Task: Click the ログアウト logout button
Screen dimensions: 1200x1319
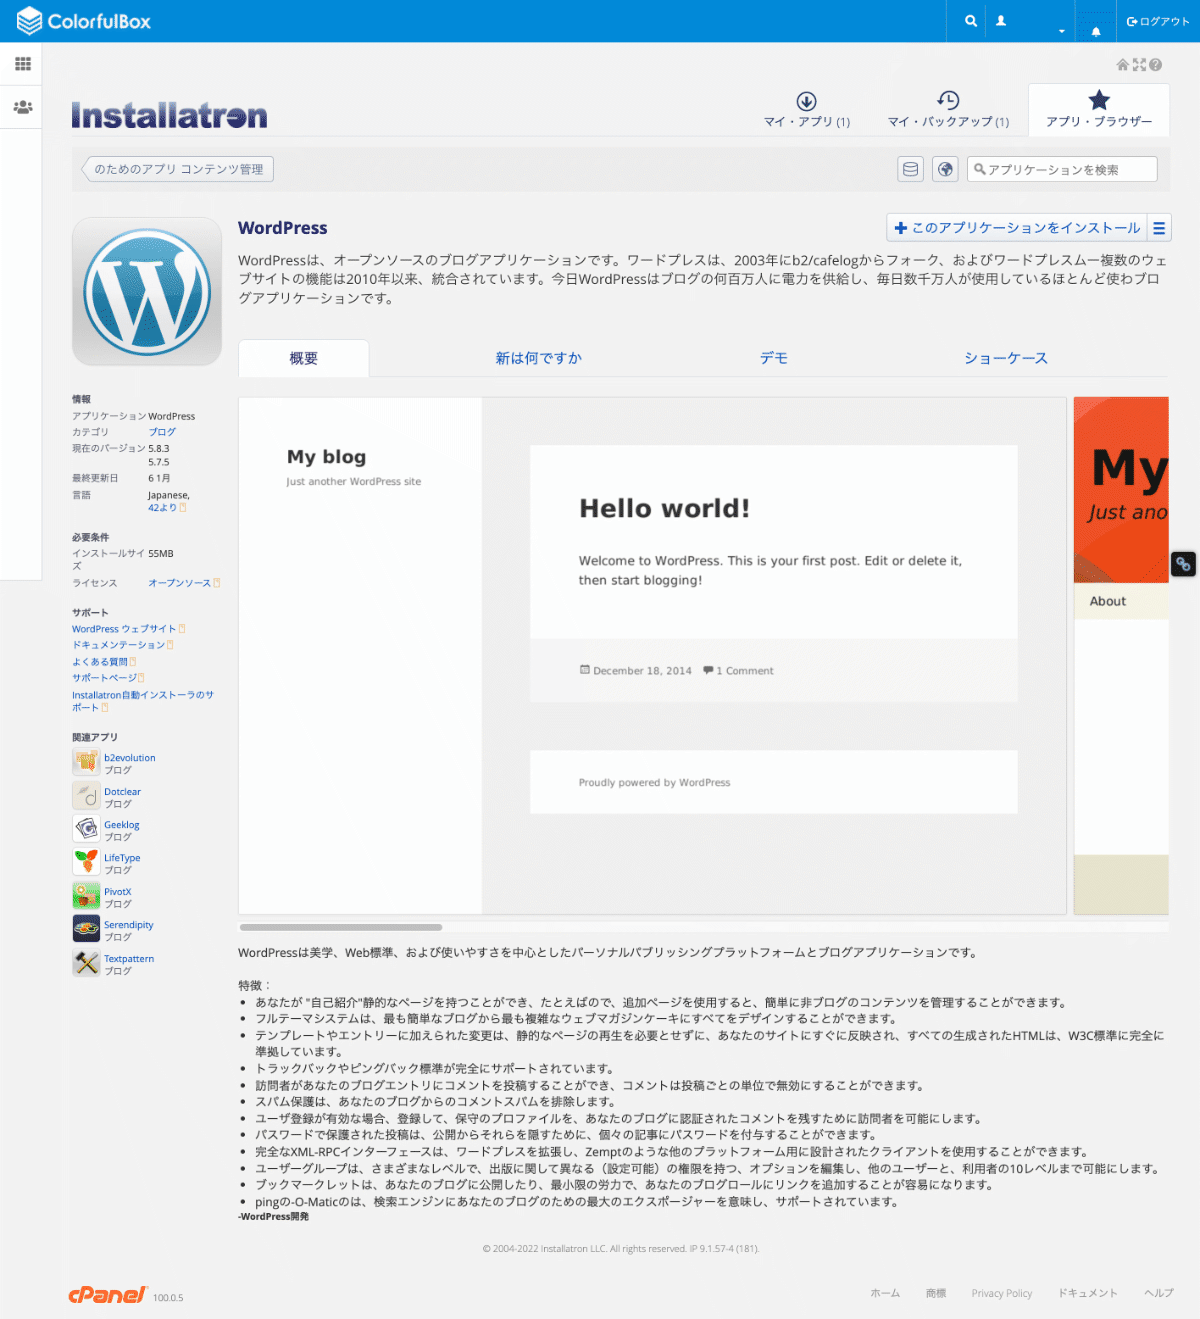Action: (1158, 21)
